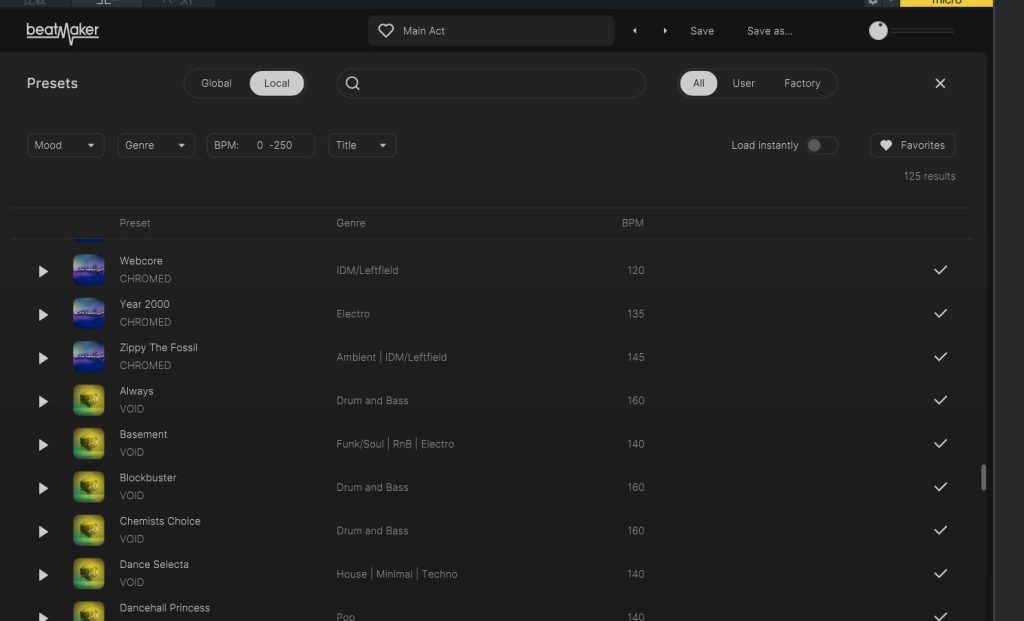Switch preset location to Global

(x=216, y=84)
